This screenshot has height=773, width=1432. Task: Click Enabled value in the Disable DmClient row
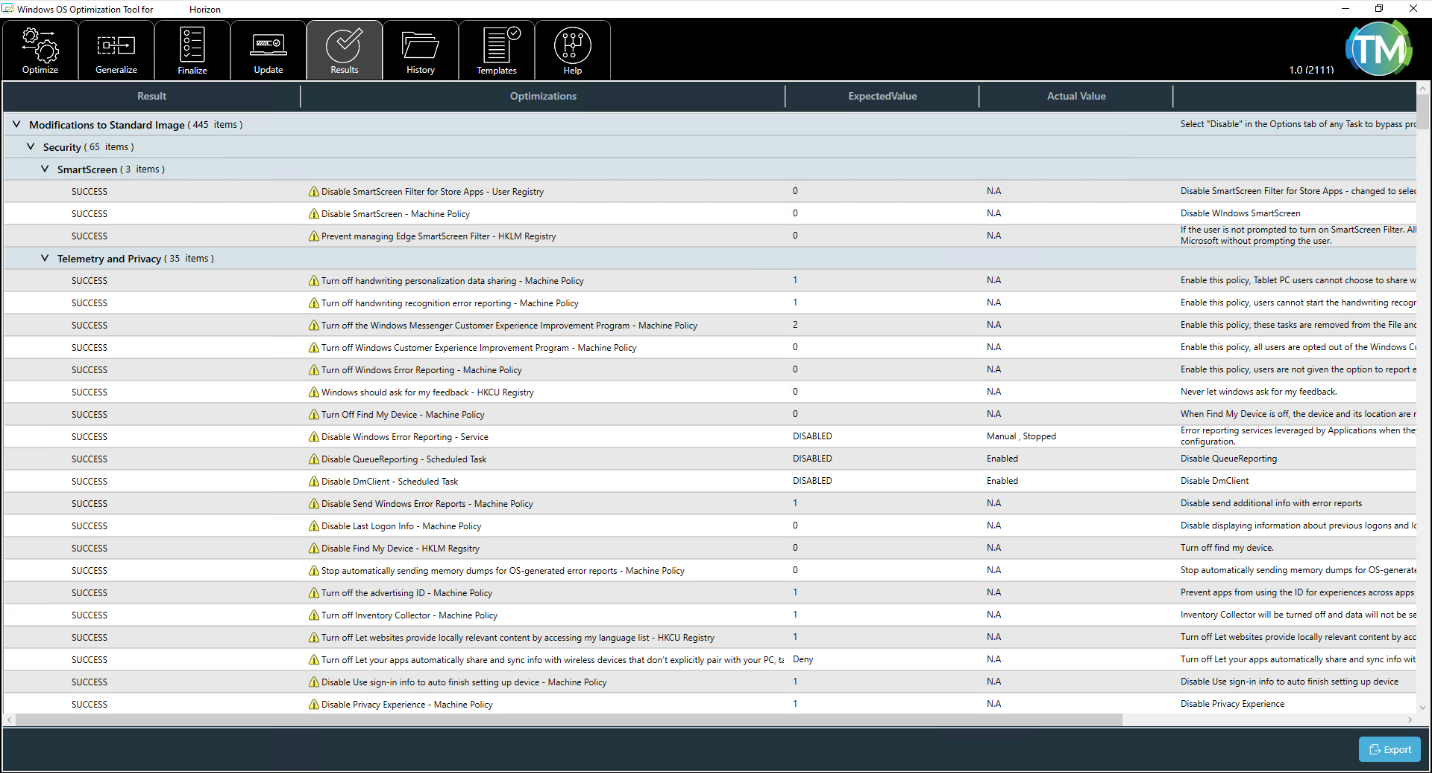point(1002,481)
